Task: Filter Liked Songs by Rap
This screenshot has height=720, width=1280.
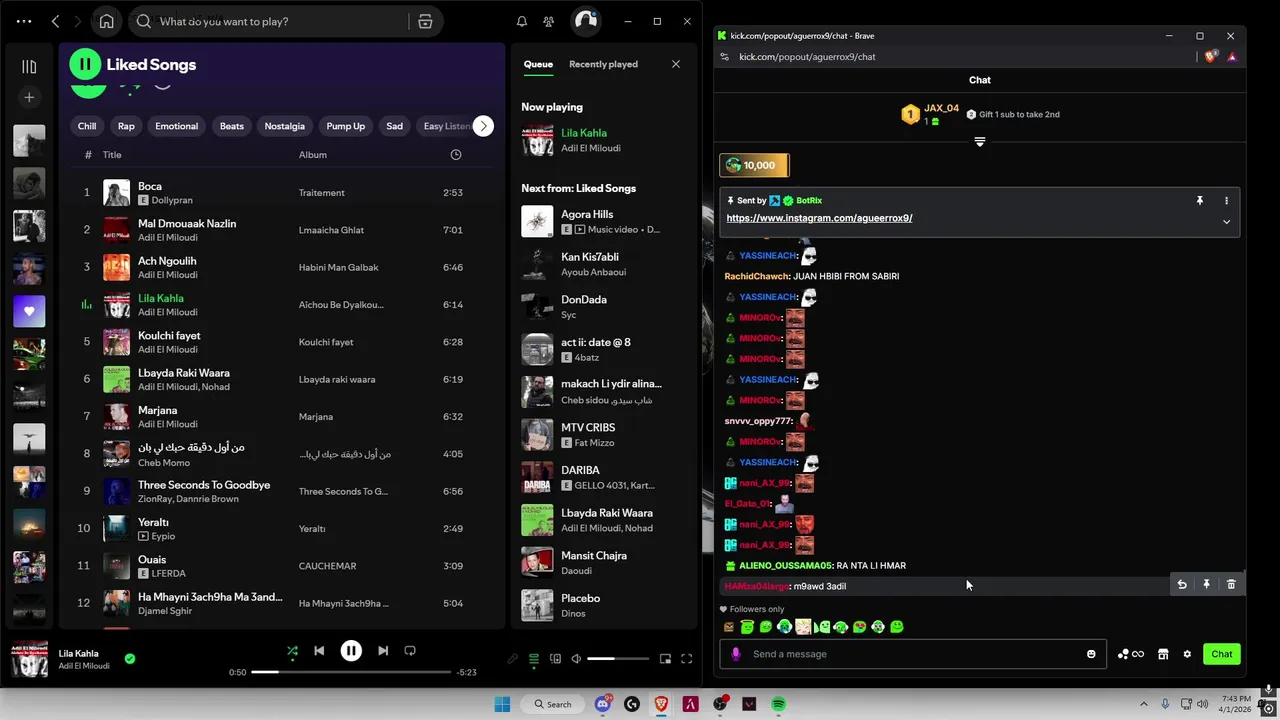Action: click(126, 126)
